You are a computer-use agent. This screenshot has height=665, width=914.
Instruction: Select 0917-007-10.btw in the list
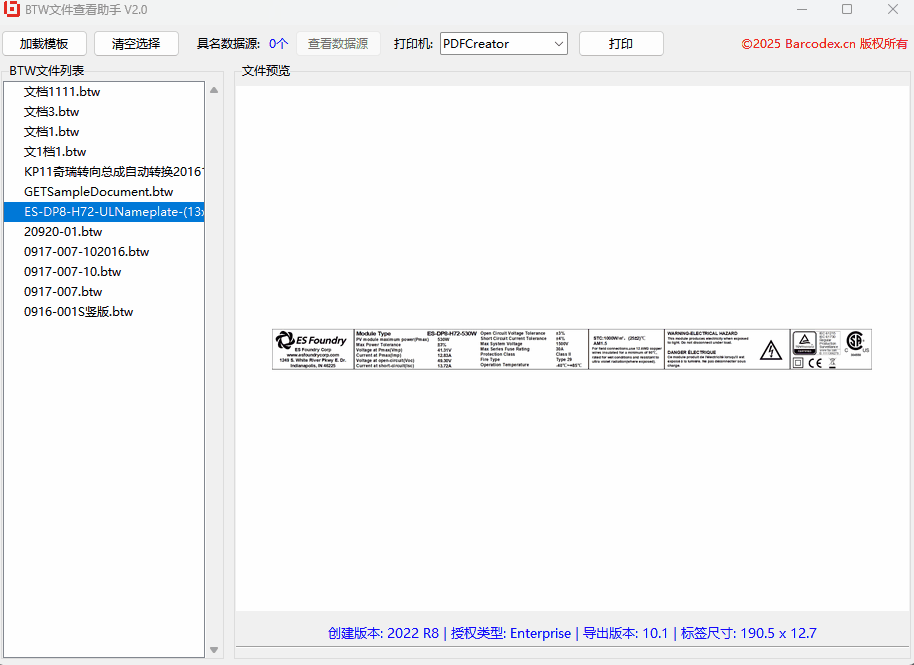104,272
